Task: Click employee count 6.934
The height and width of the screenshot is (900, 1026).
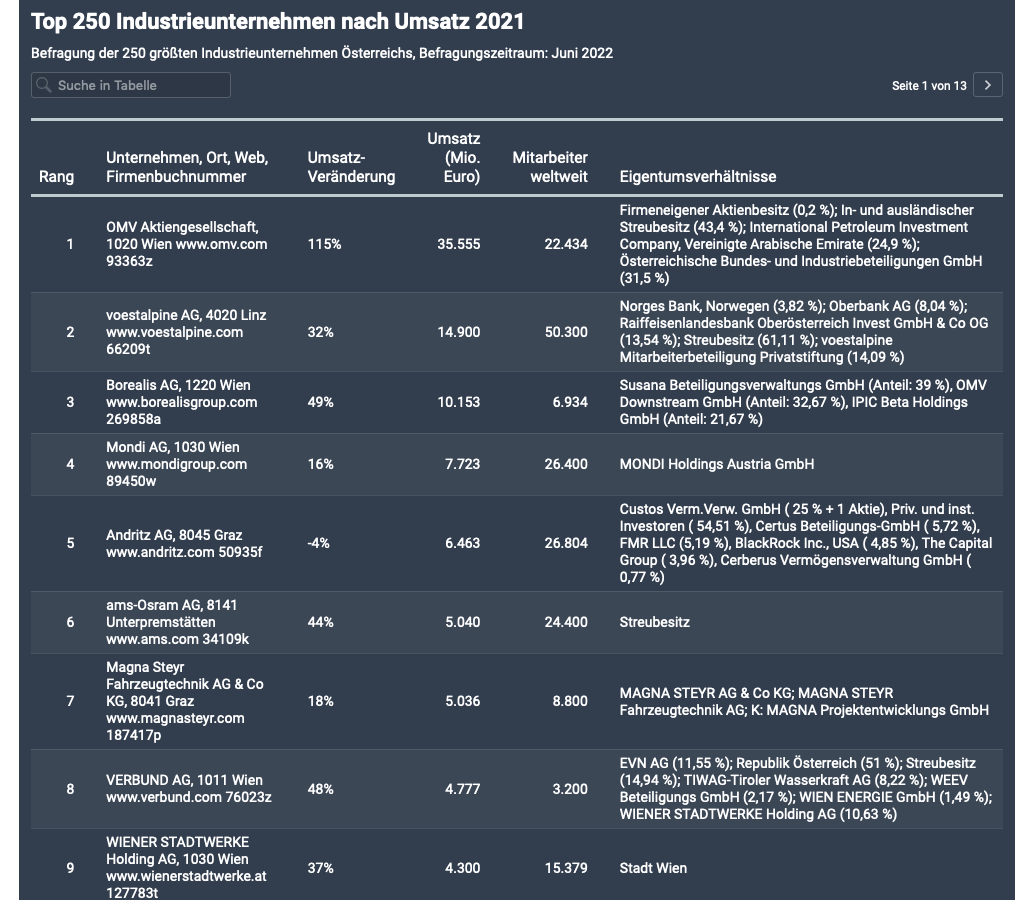Action: [570, 402]
